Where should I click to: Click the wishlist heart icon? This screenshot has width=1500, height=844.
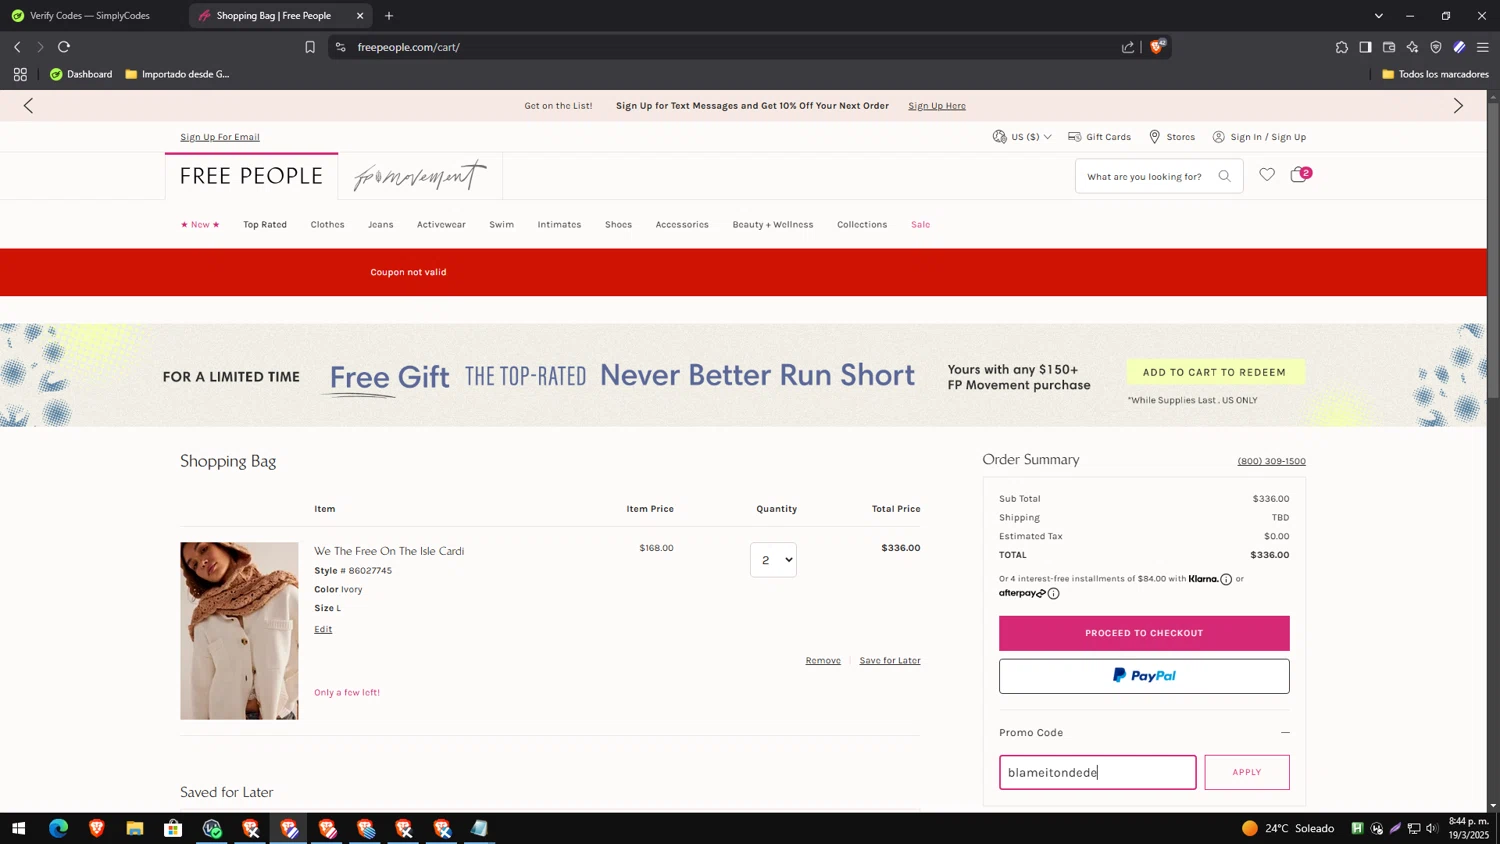click(1266, 175)
